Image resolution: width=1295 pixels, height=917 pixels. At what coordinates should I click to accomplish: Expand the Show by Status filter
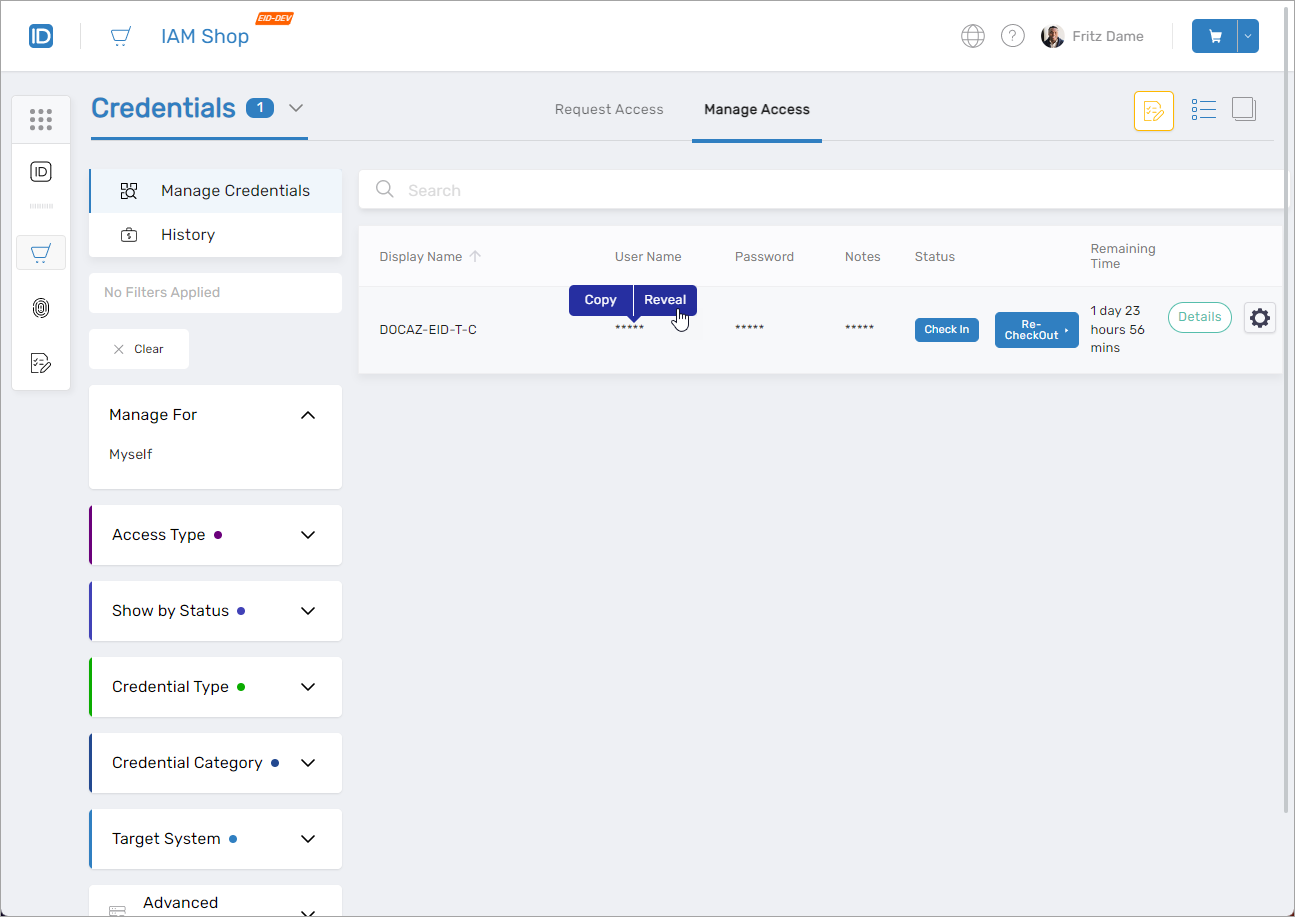point(308,611)
